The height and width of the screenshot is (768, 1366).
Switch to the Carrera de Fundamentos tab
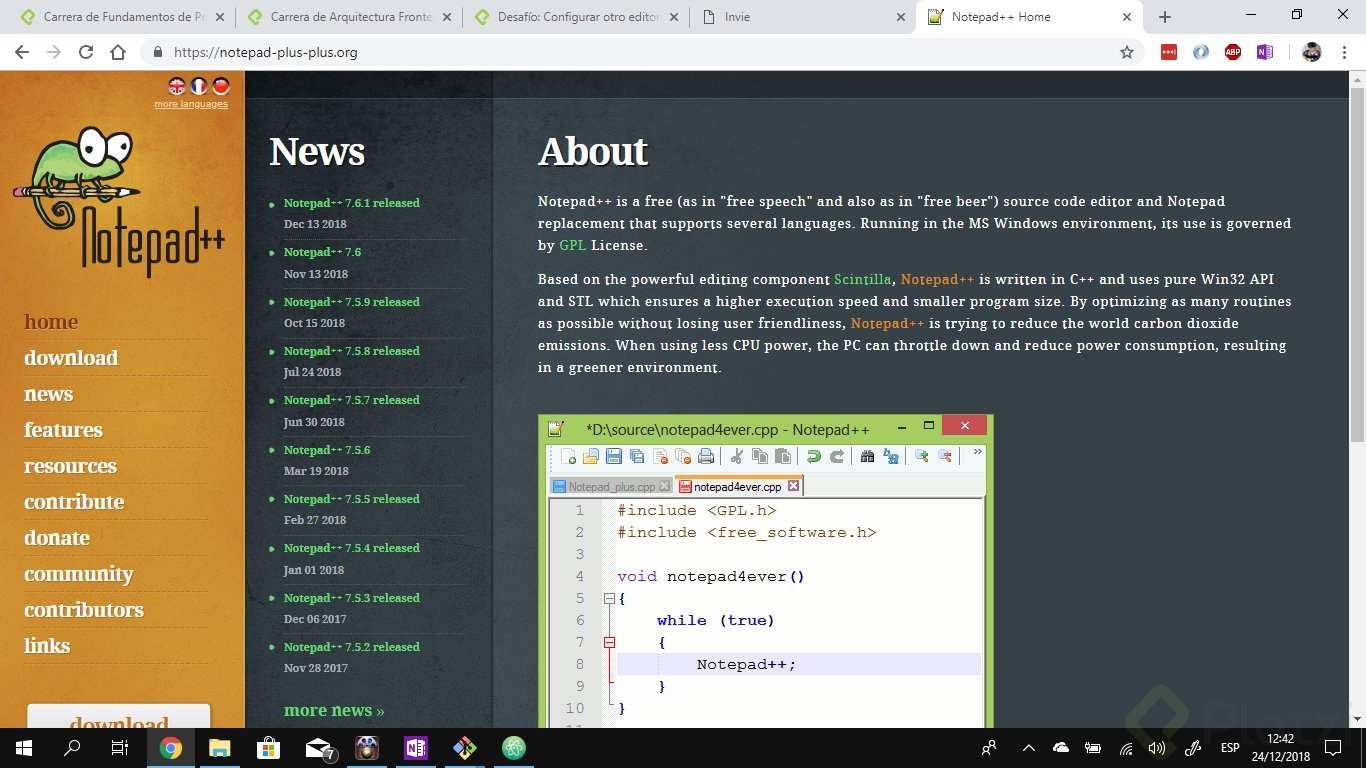point(120,17)
